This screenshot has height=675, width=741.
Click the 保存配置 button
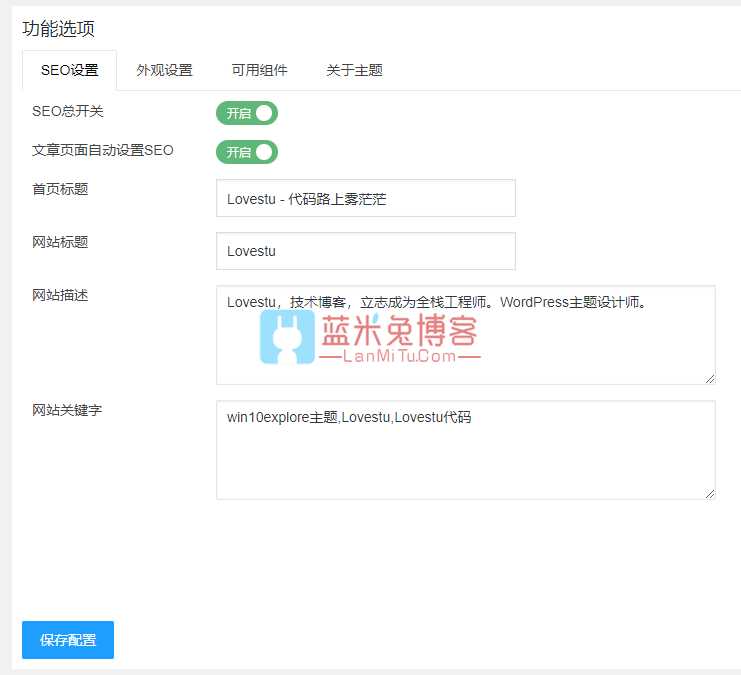68,640
